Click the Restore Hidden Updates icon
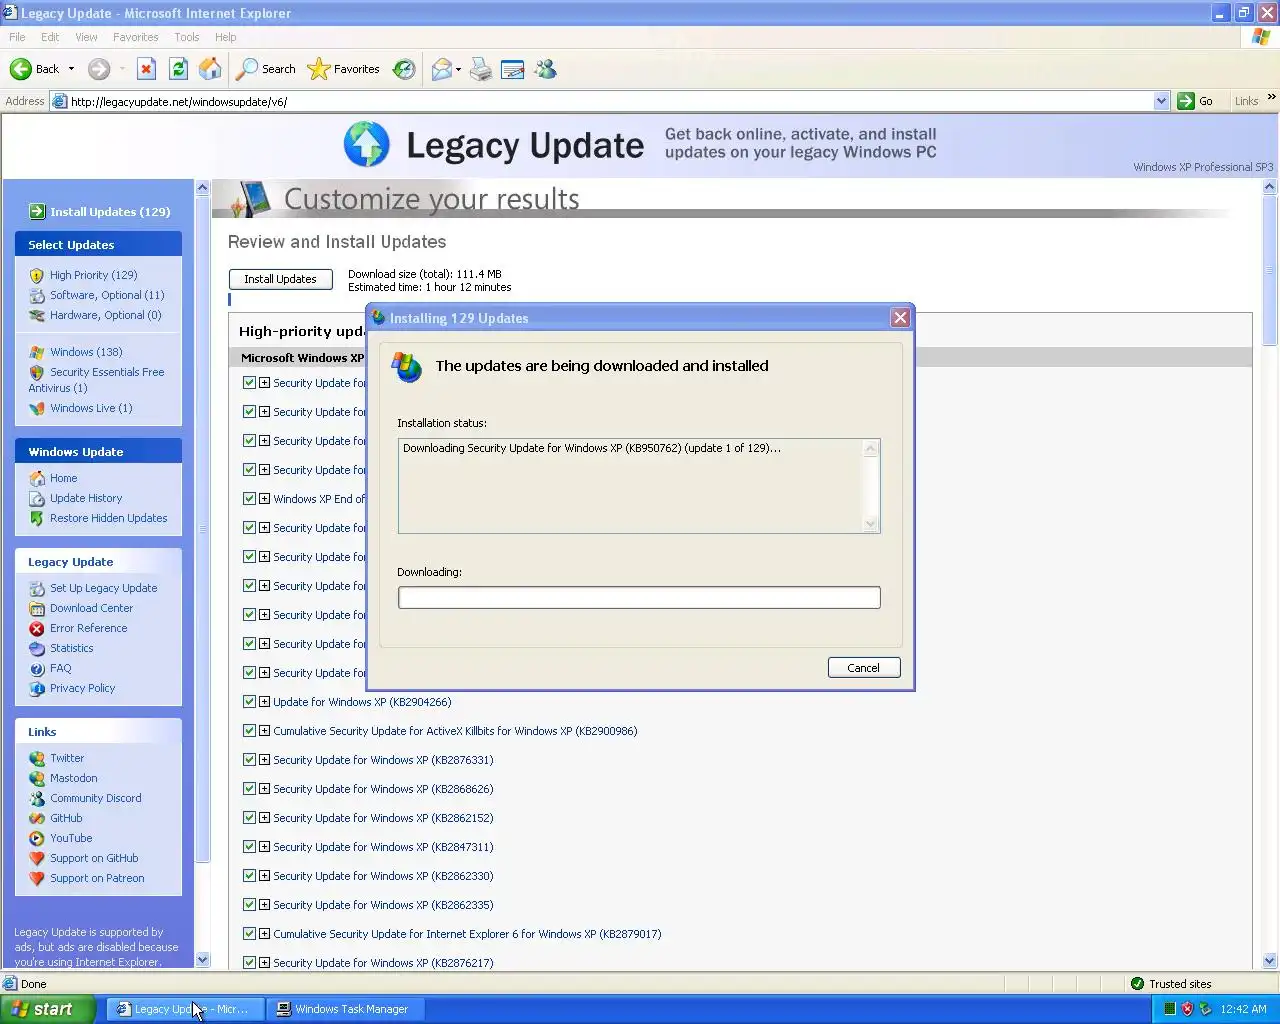This screenshot has height=1024, width=1280. (37, 518)
